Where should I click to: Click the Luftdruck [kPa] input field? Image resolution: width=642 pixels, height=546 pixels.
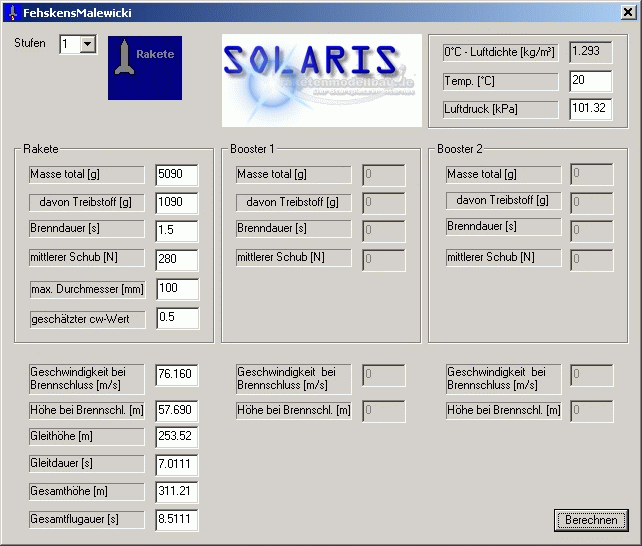pos(590,109)
